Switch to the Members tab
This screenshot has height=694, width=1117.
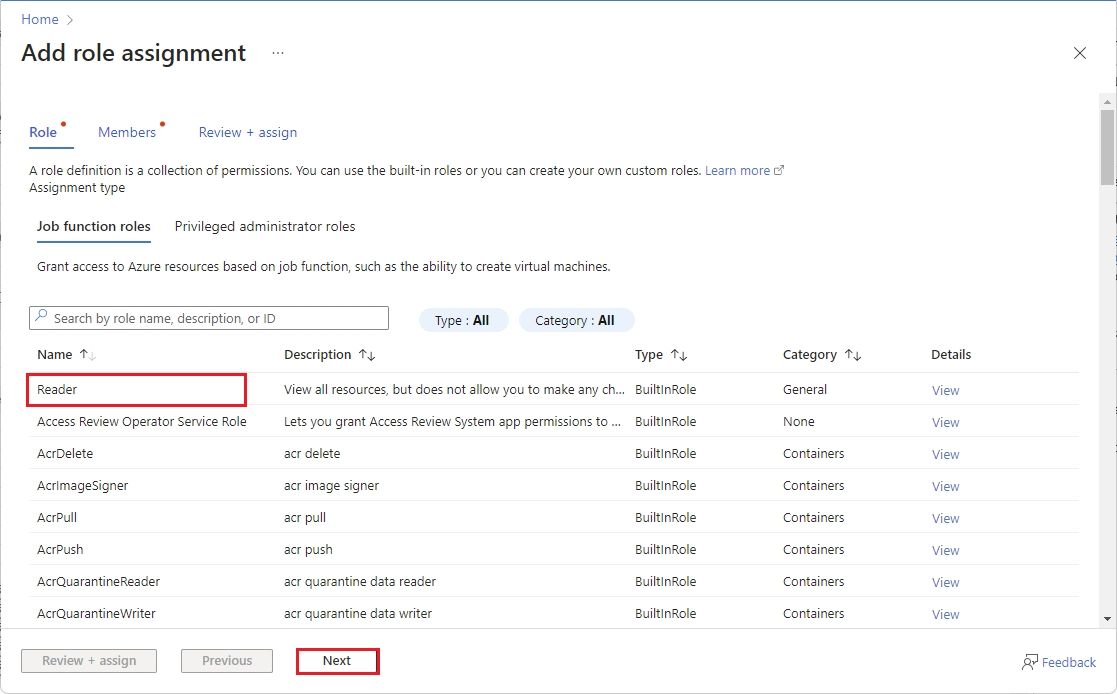click(127, 132)
